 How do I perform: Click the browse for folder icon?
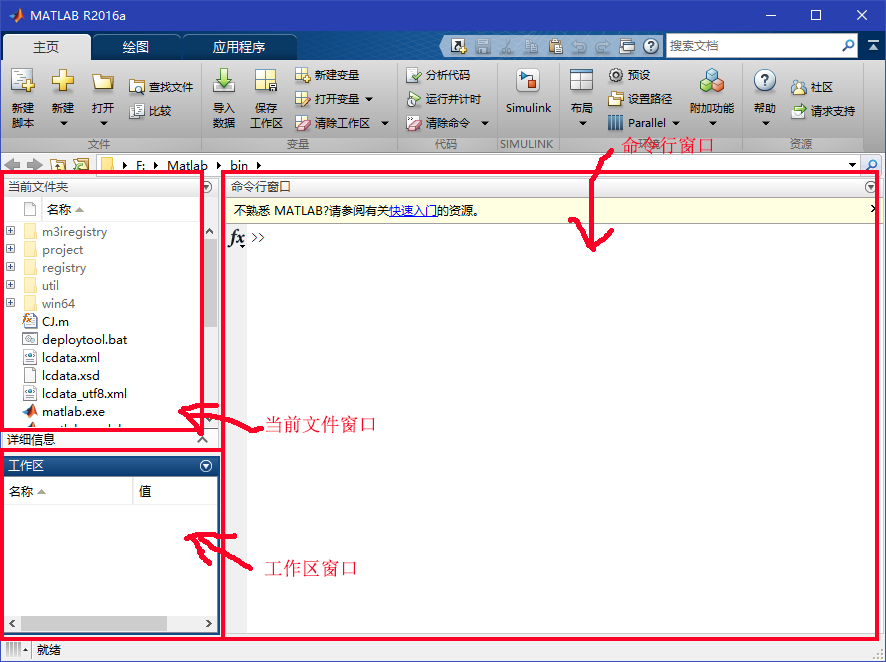81,165
